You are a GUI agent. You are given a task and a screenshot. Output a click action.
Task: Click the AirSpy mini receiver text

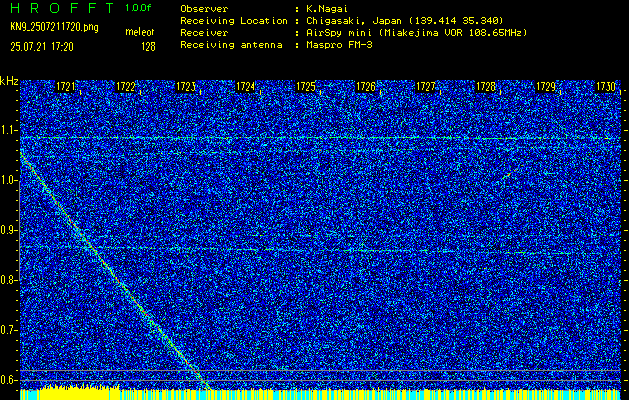tap(416, 33)
